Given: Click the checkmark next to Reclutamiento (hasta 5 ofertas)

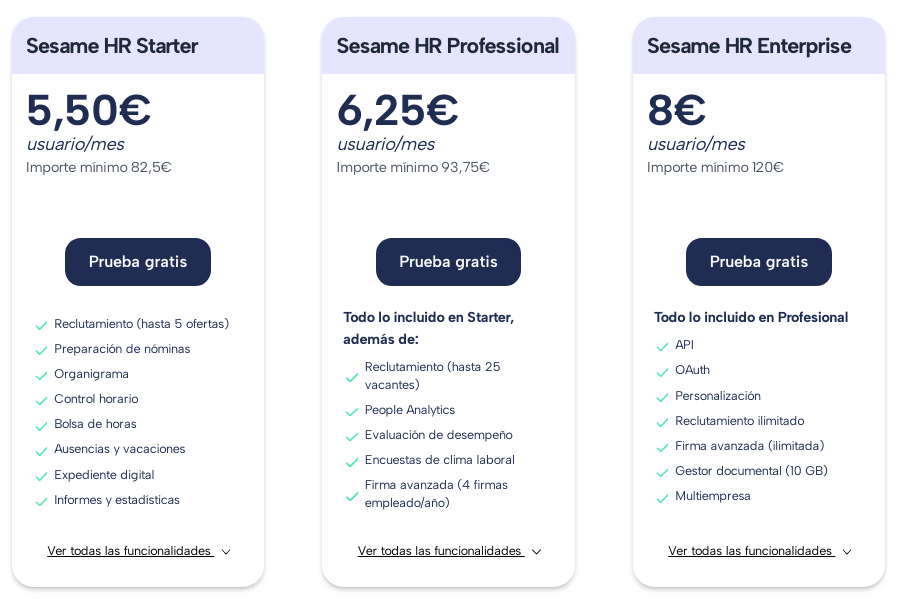Looking at the screenshot, I should pyautogui.click(x=41, y=325).
